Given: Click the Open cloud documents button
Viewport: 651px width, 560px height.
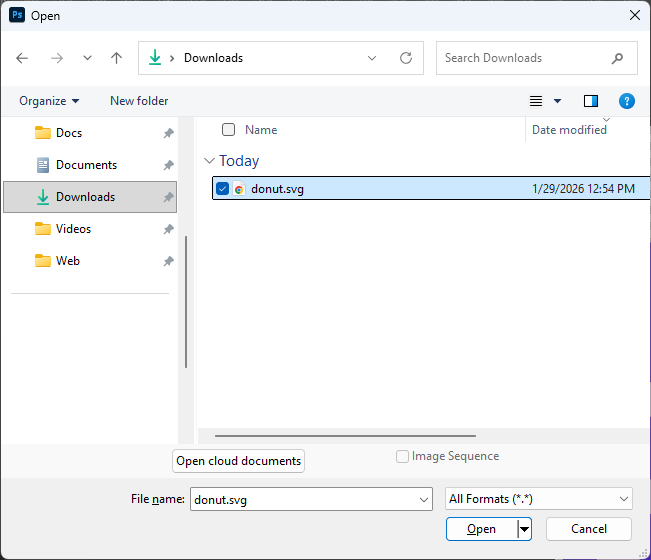Looking at the screenshot, I should (x=238, y=461).
